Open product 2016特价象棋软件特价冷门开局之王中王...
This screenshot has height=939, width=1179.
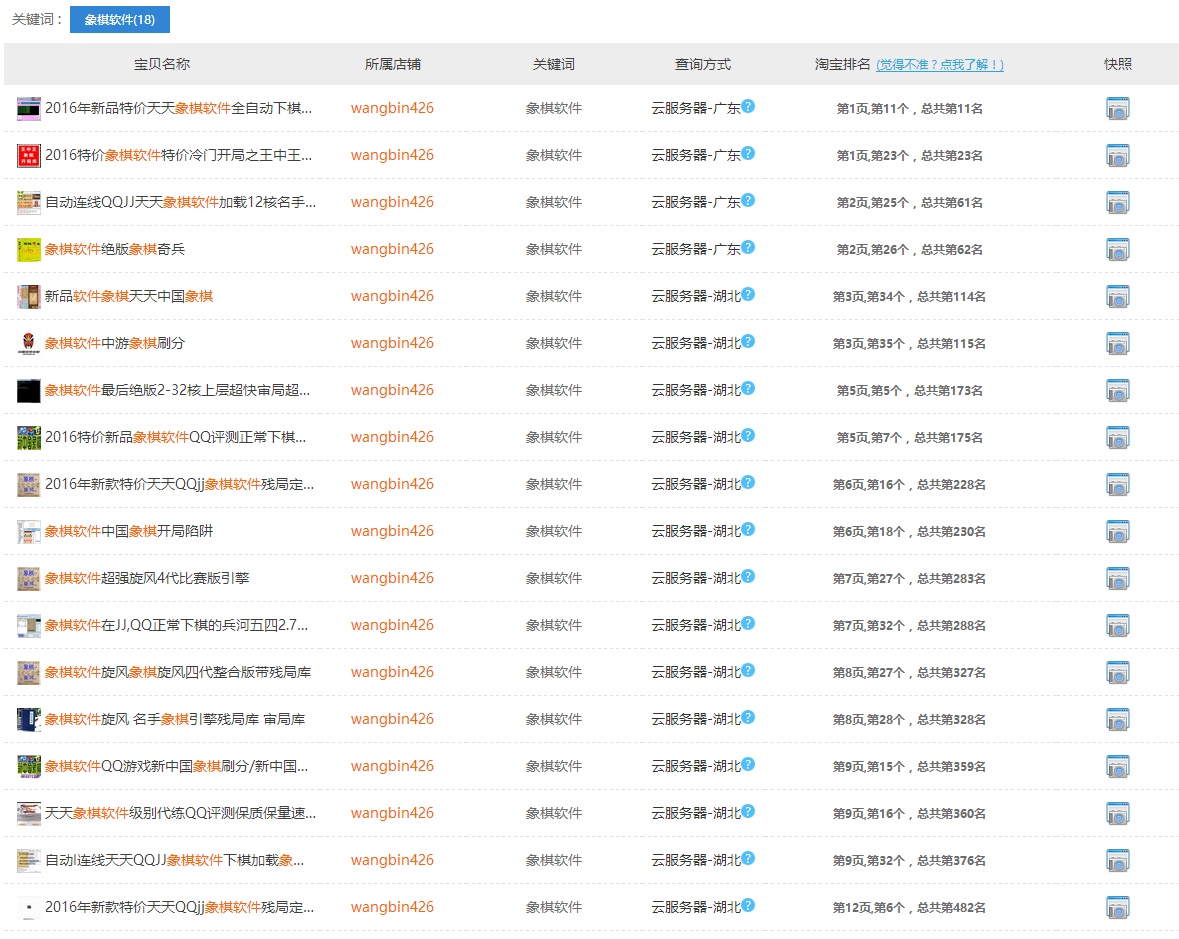coord(178,155)
